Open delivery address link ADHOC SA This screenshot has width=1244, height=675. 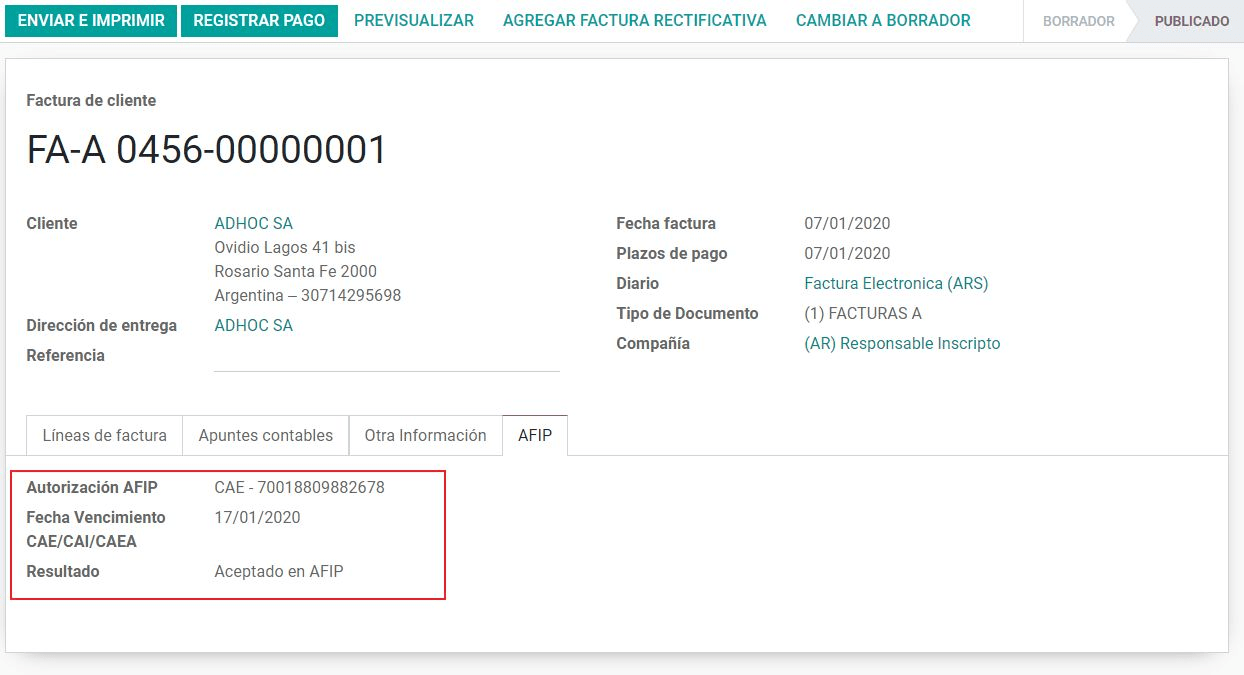pos(253,325)
